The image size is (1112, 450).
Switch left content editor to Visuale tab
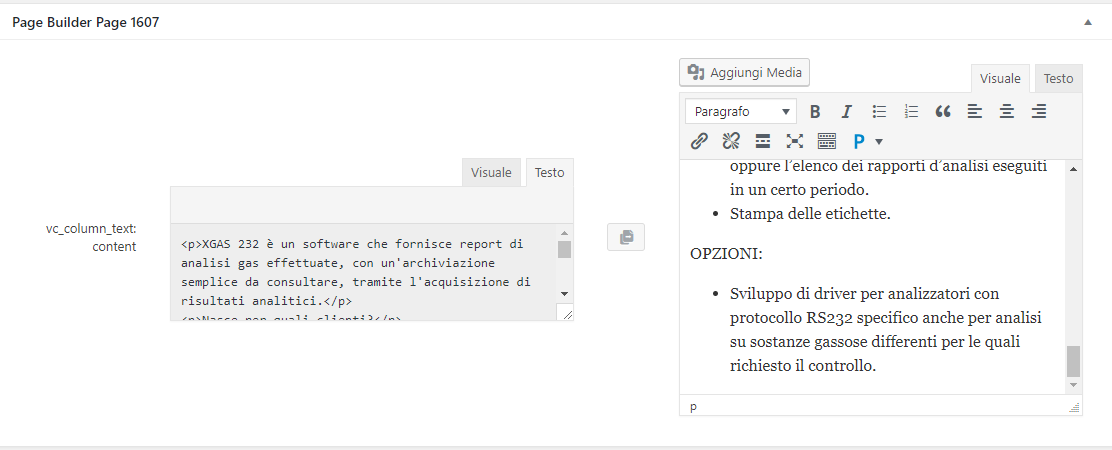point(491,172)
